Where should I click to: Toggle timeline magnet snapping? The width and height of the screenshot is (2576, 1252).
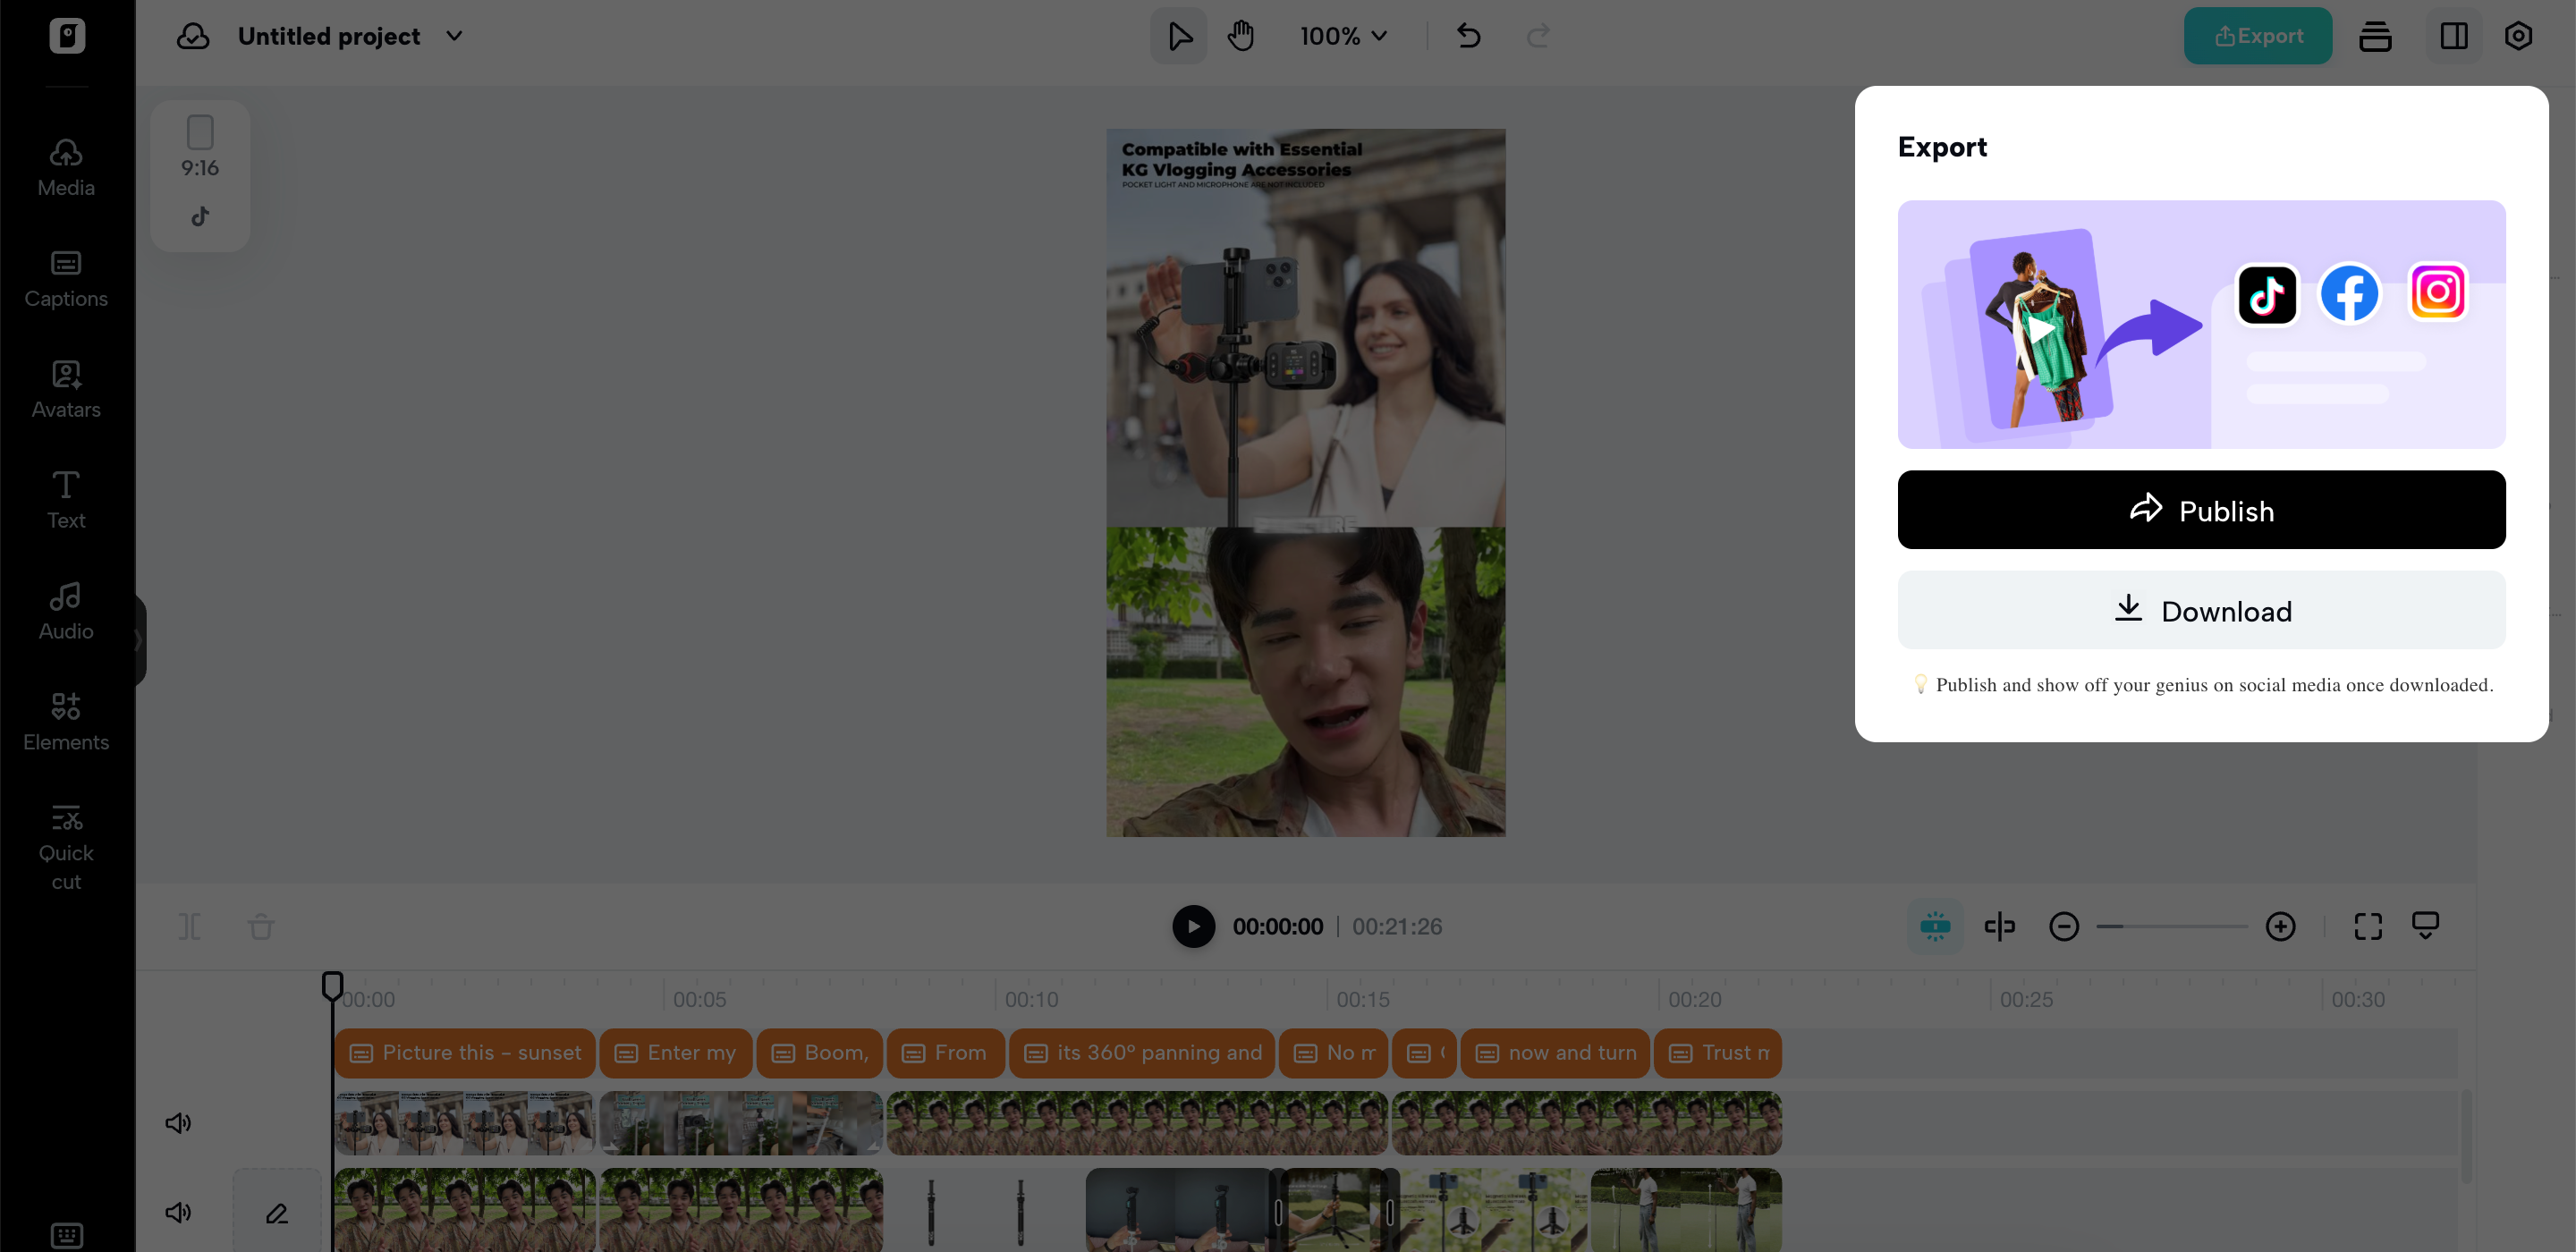[x=1935, y=926]
